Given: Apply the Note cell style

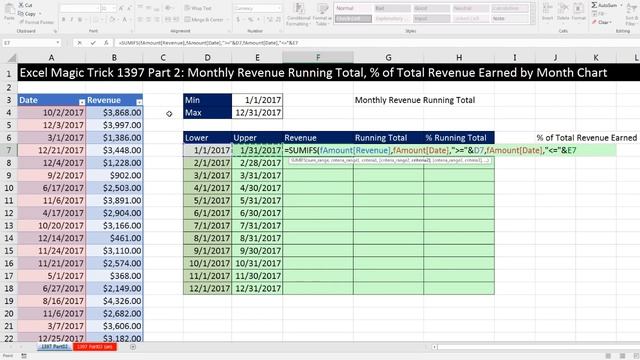Looking at the screenshot, I should click(510, 19).
